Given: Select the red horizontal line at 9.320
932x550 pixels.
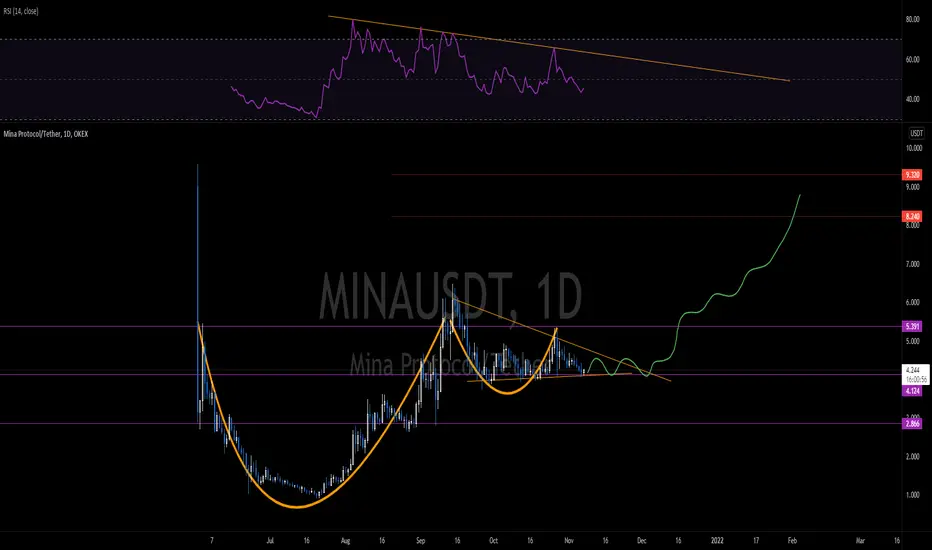Looking at the screenshot, I should (x=647, y=175).
